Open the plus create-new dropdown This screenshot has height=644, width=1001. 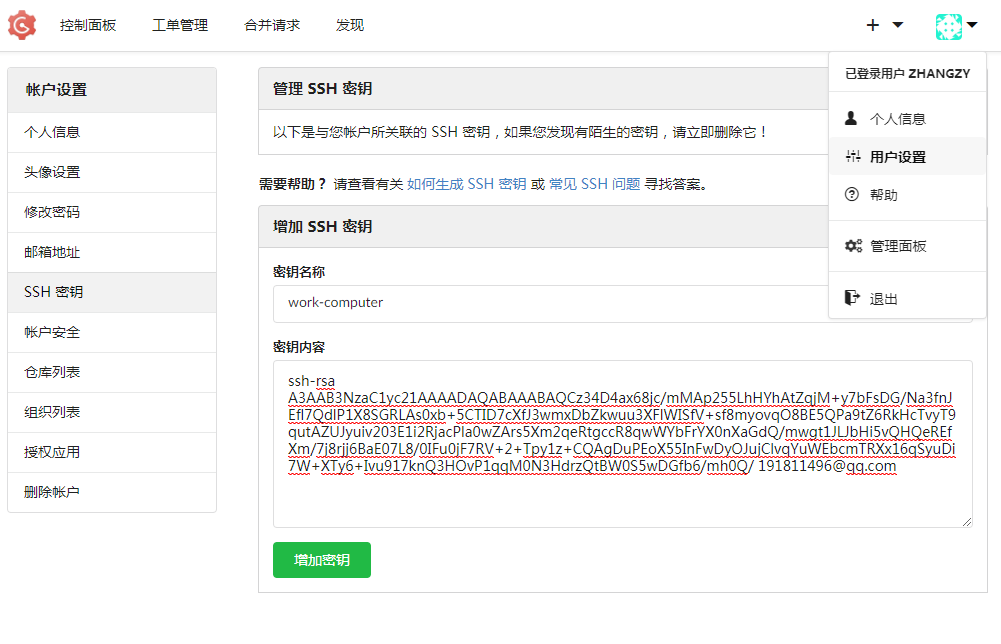(883, 25)
